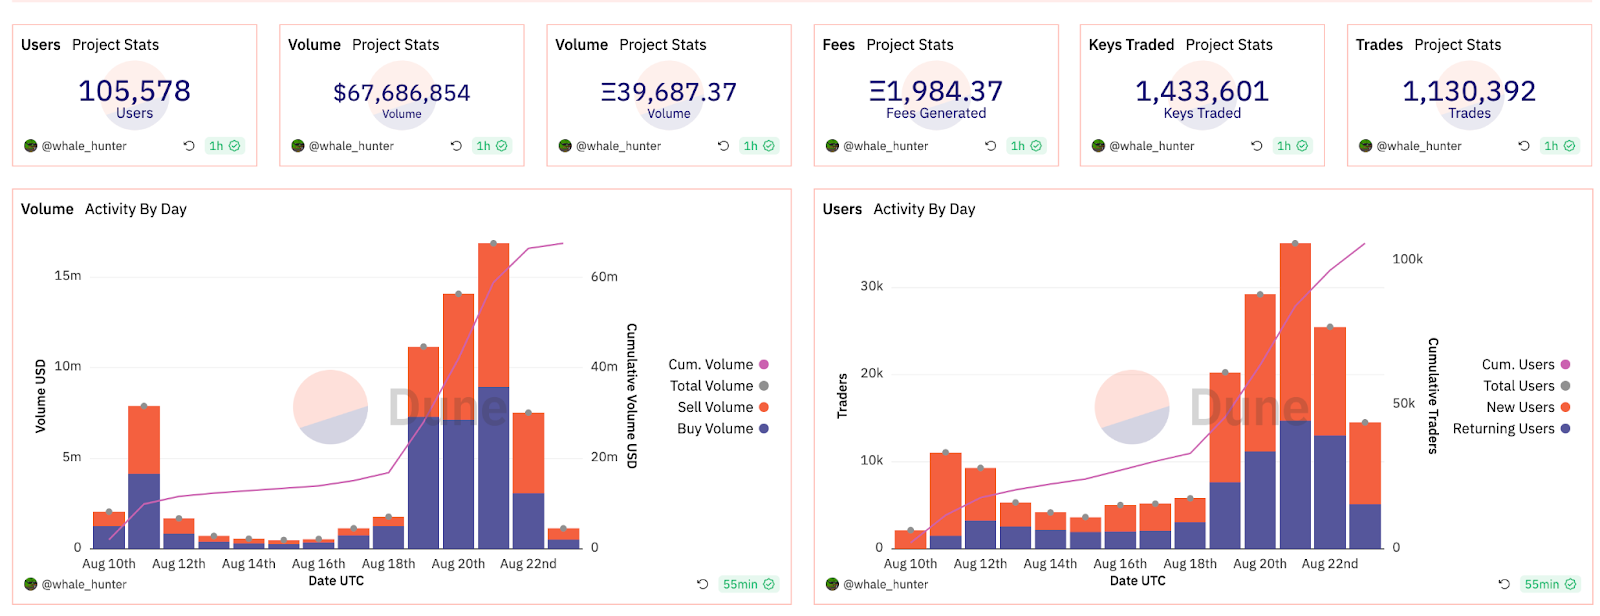Click the refresh icon on Users stats card
Screen dimensions: 1600x616
click(x=189, y=146)
